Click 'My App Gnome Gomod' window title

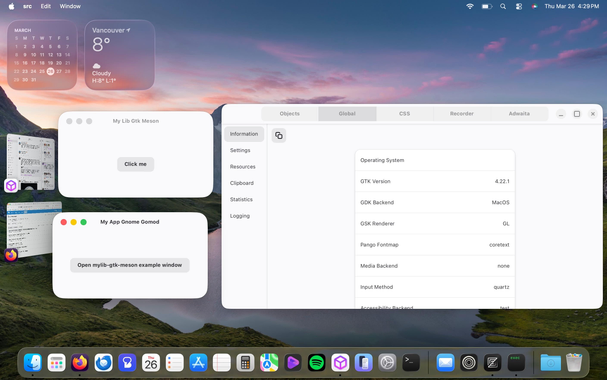130,222
